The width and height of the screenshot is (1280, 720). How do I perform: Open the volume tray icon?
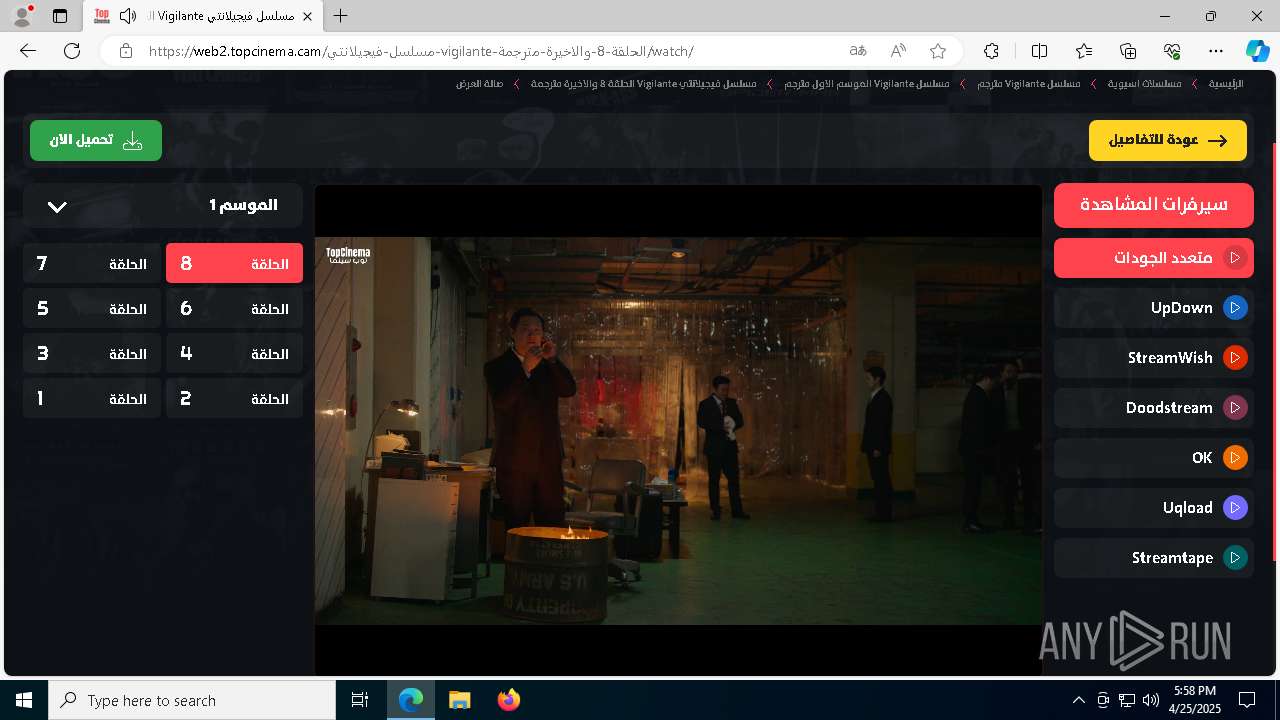click(x=1151, y=700)
